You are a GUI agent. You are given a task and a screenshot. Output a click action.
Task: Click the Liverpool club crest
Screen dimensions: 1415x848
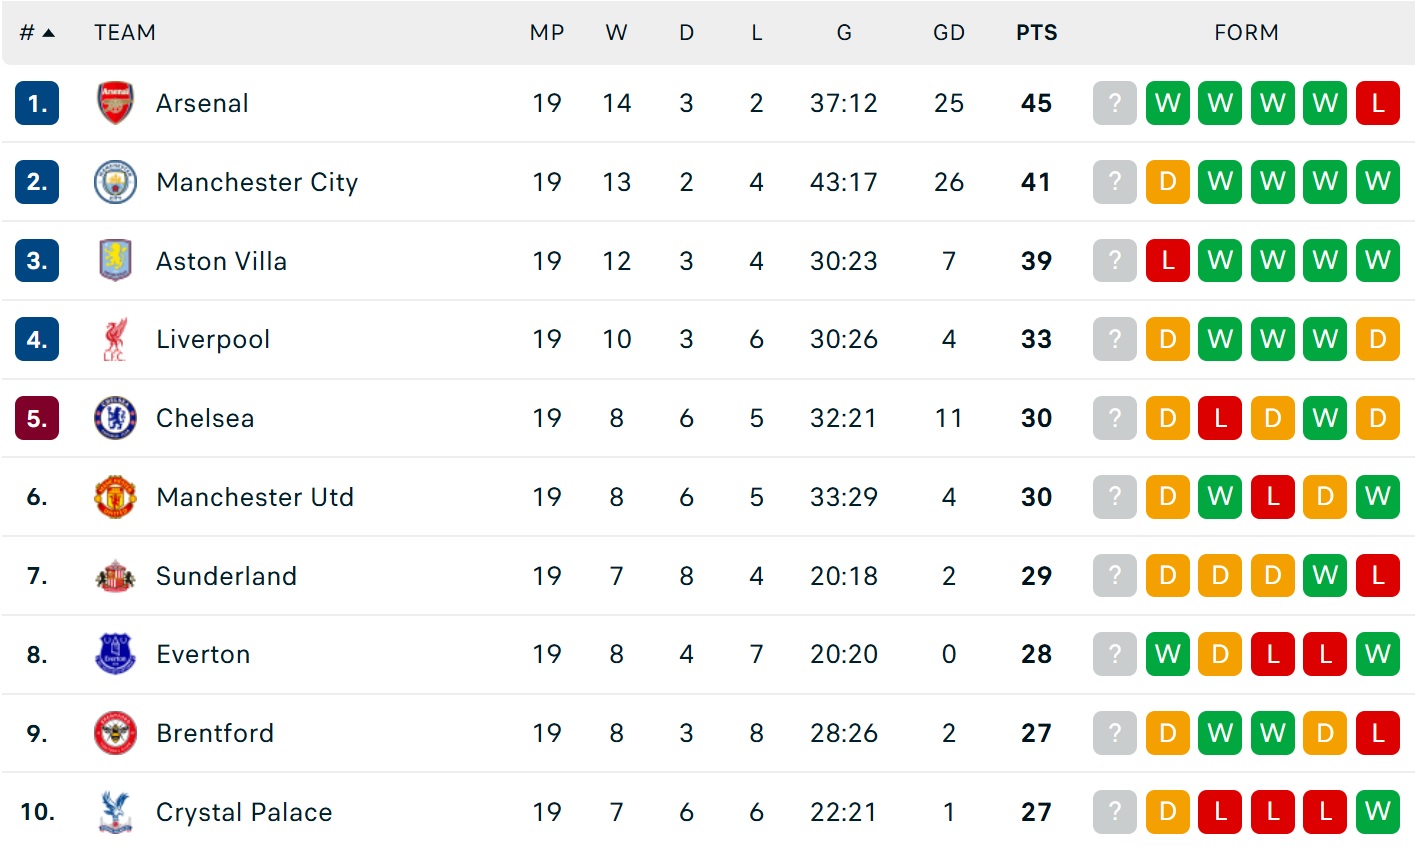click(x=115, y=340)
